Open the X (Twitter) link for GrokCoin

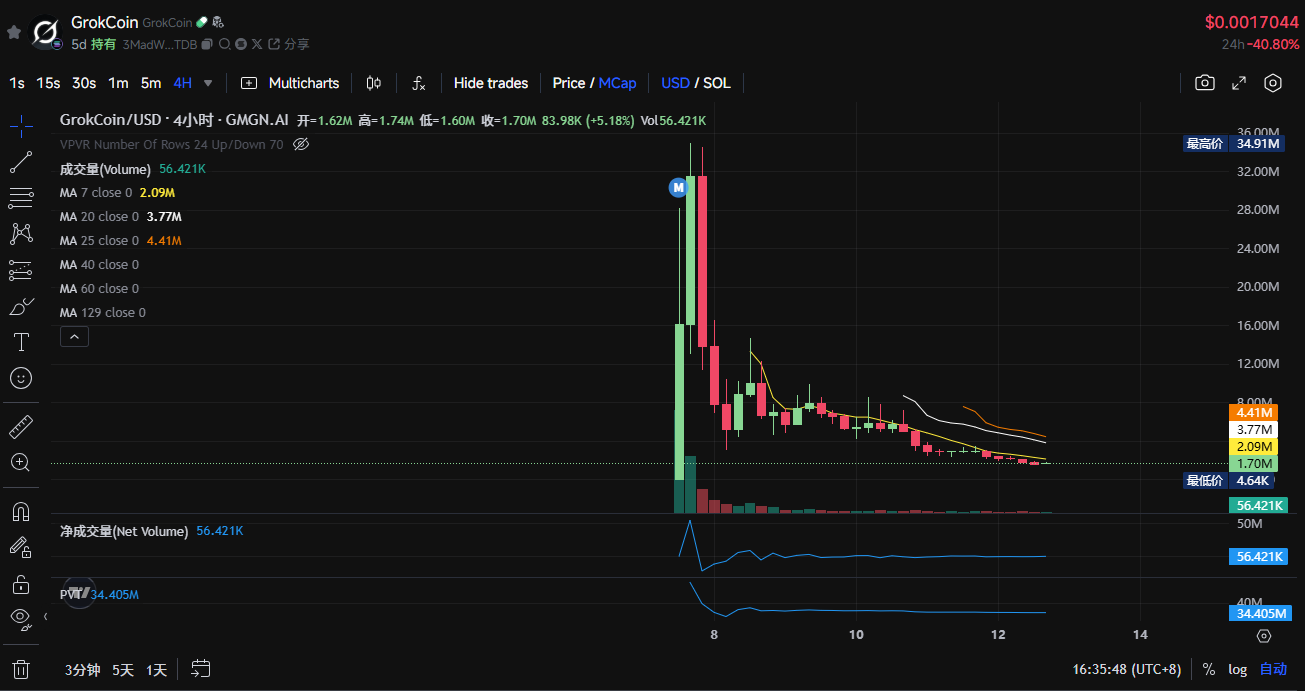(258, 44)
